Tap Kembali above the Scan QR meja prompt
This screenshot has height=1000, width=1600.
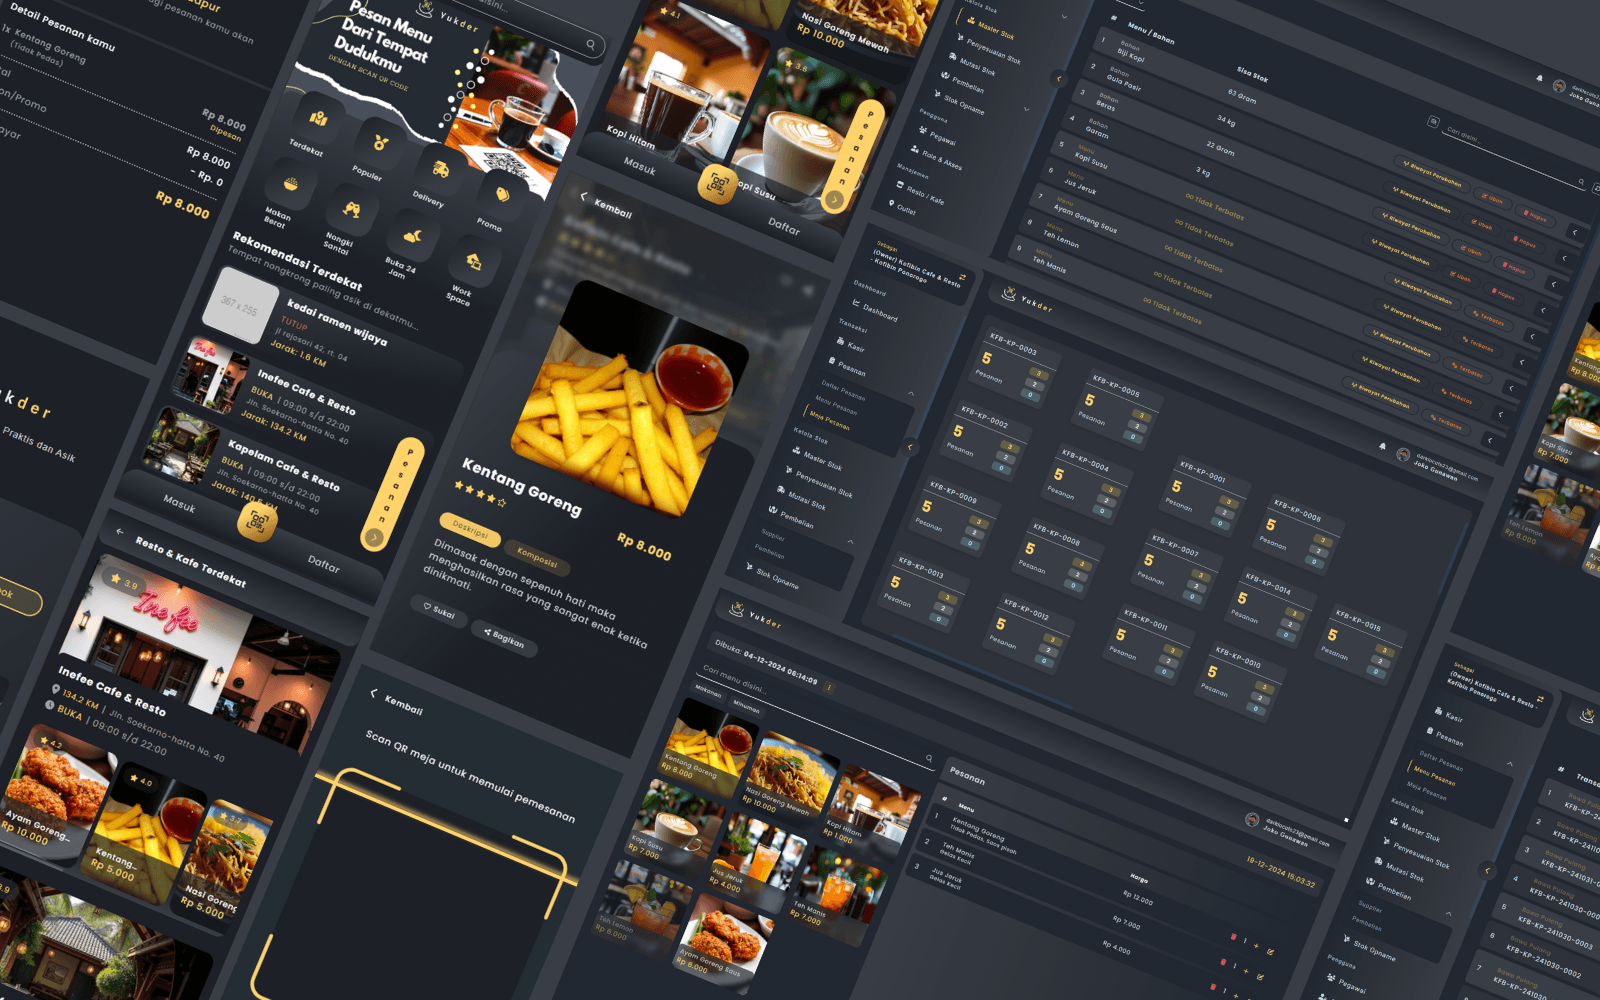point(397,701)
